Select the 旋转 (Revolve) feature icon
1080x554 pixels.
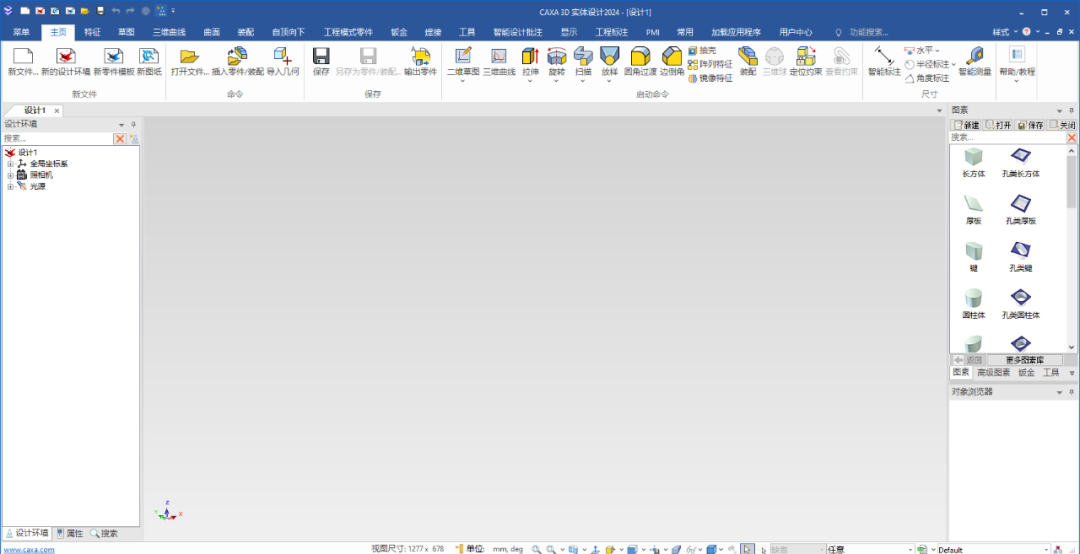click(x=557, y=57)
